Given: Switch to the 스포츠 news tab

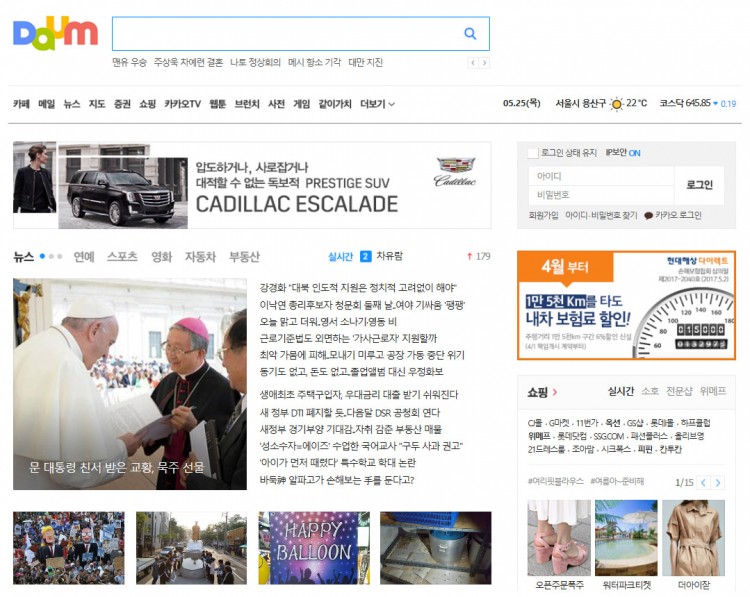Looking at the screenshot, I should pos(122,256).
